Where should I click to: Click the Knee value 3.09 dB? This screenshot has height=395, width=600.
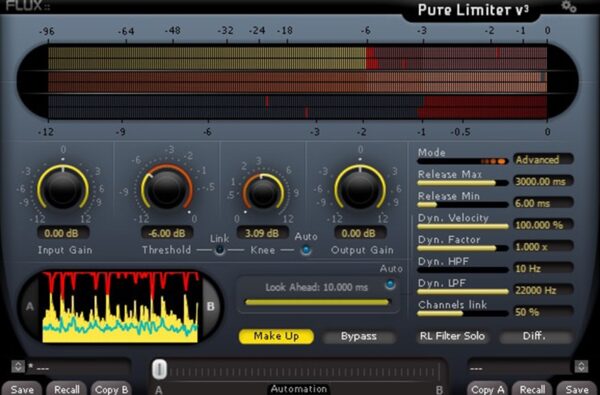click(x=262, y=233)
